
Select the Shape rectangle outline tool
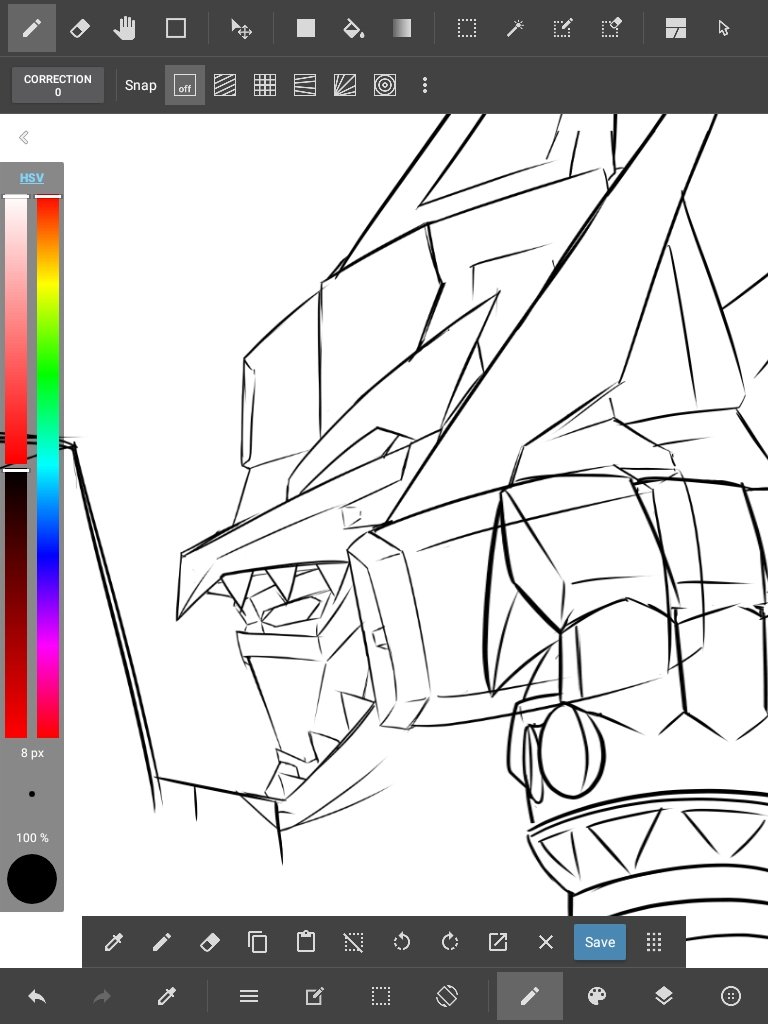coord(176,28)
